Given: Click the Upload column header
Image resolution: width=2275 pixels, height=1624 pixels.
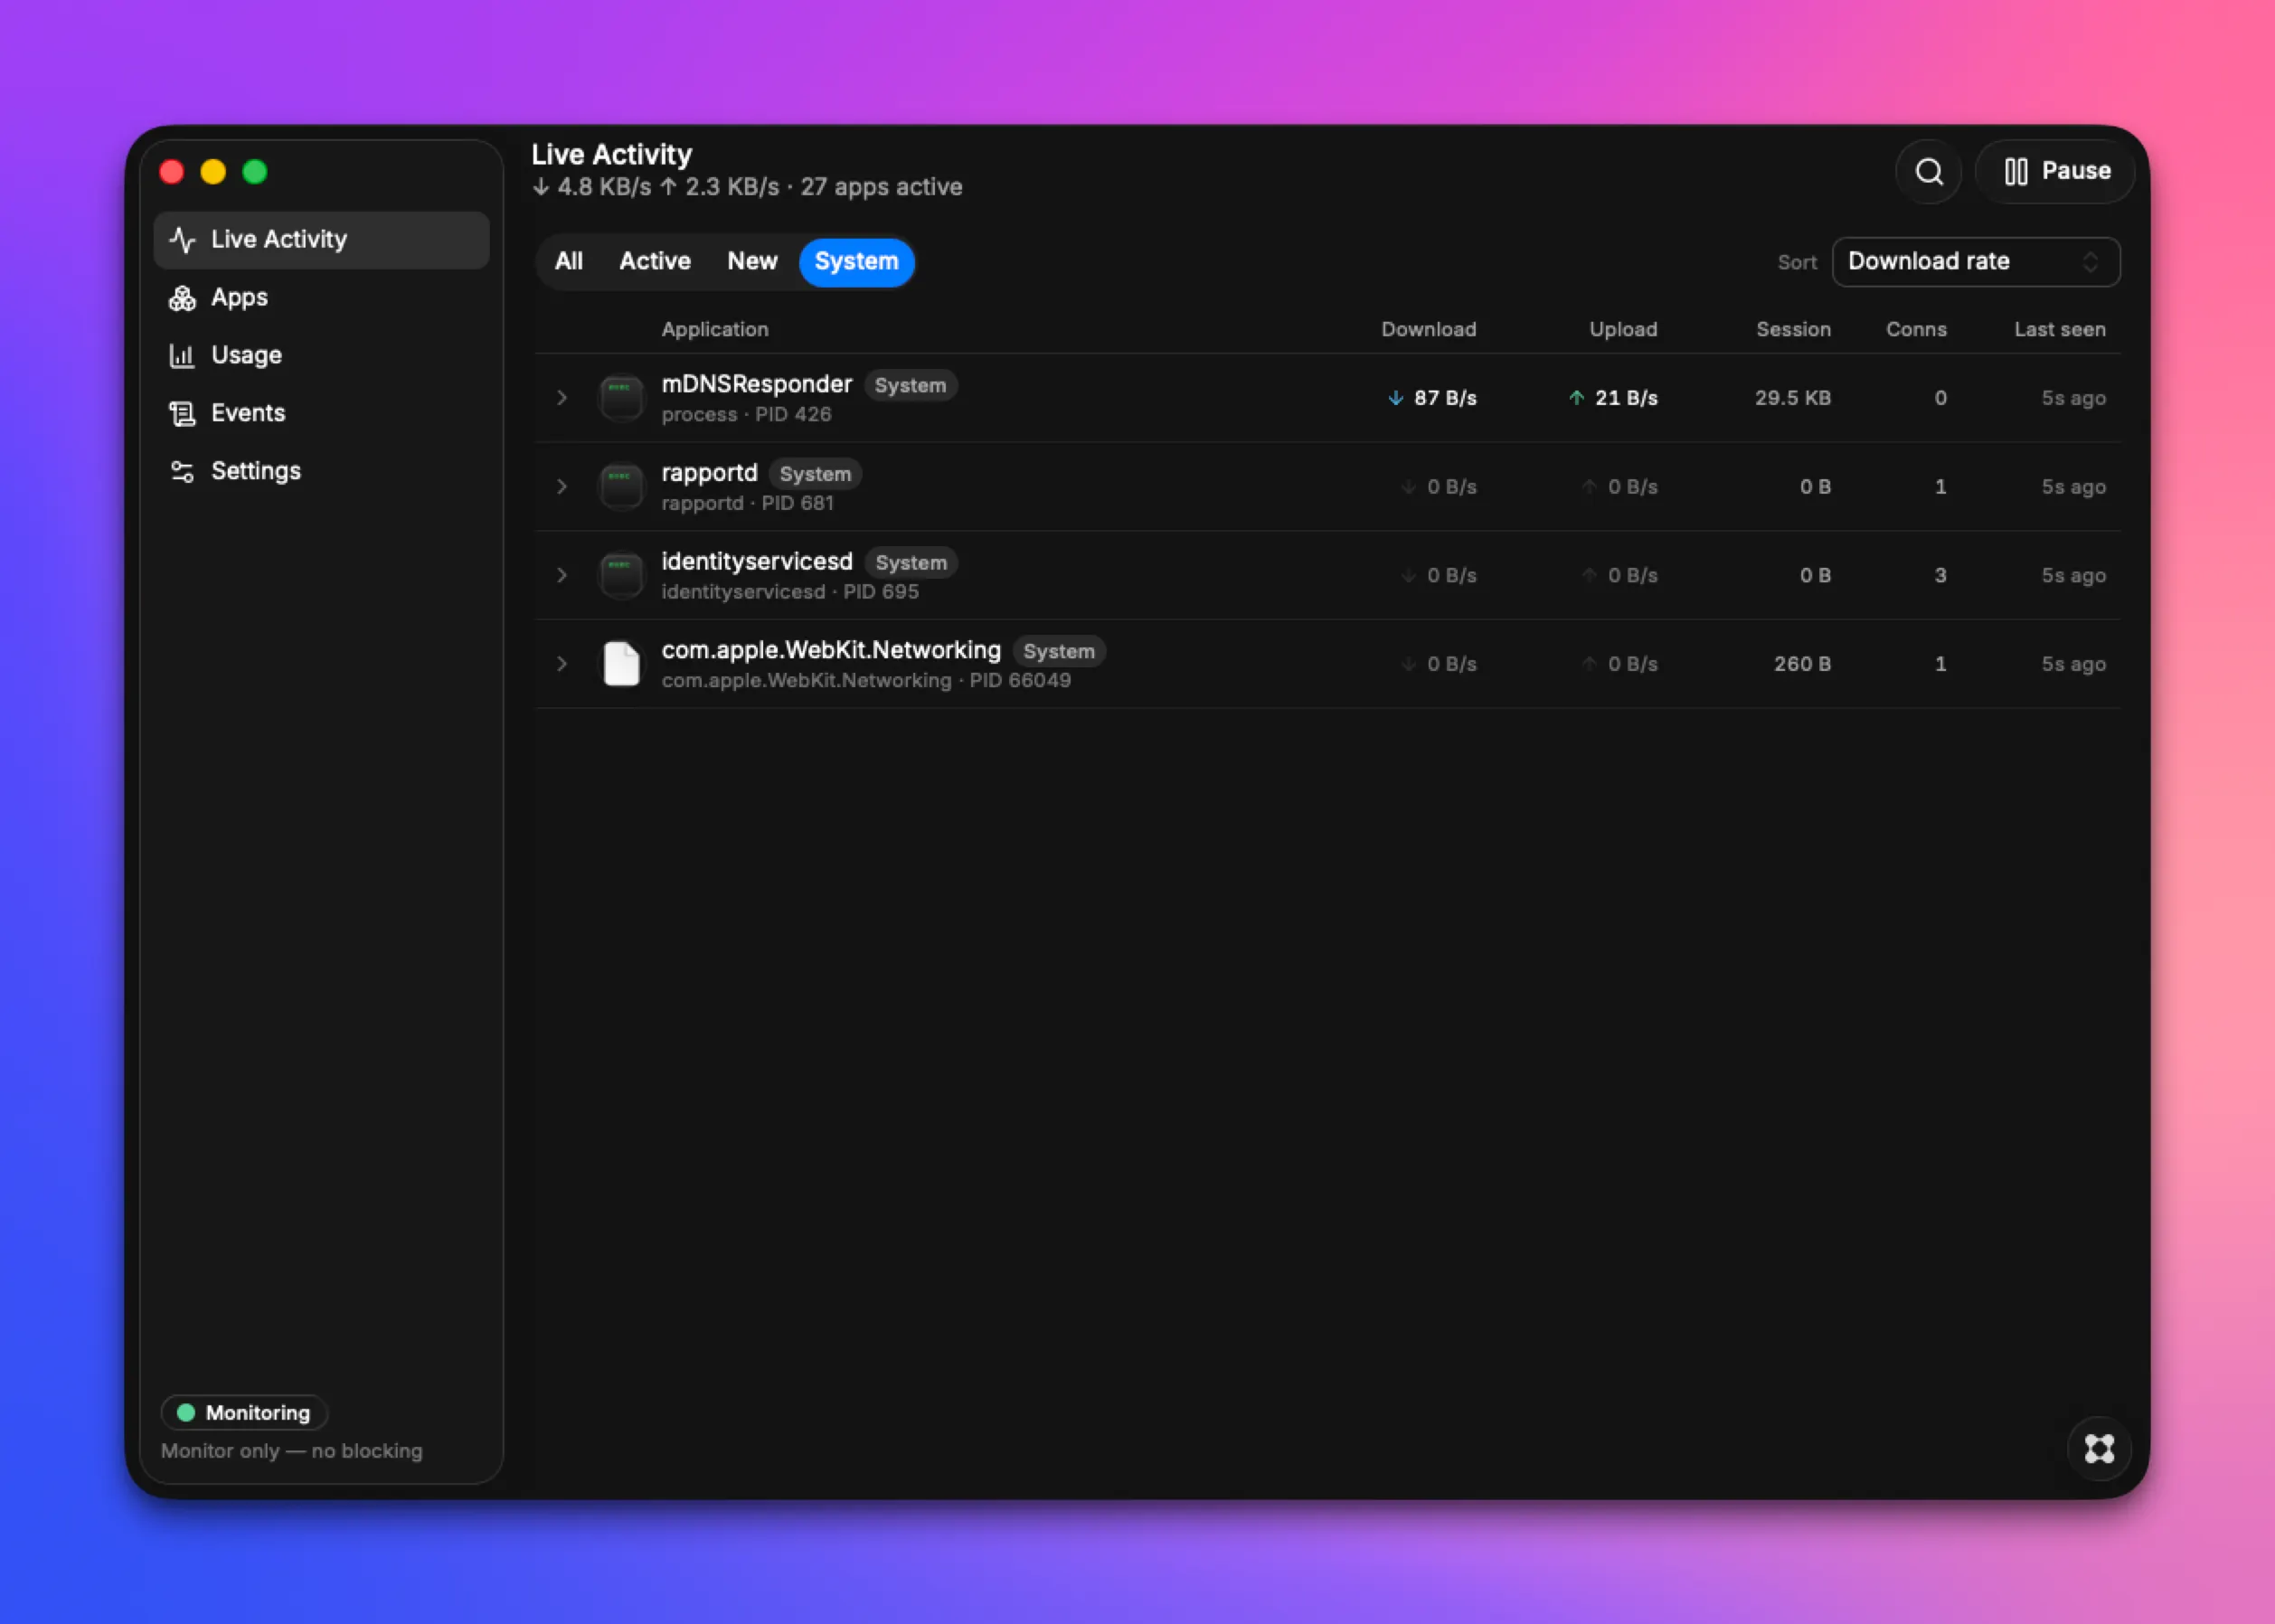Looking at the screenshot, I should 1624,330.
